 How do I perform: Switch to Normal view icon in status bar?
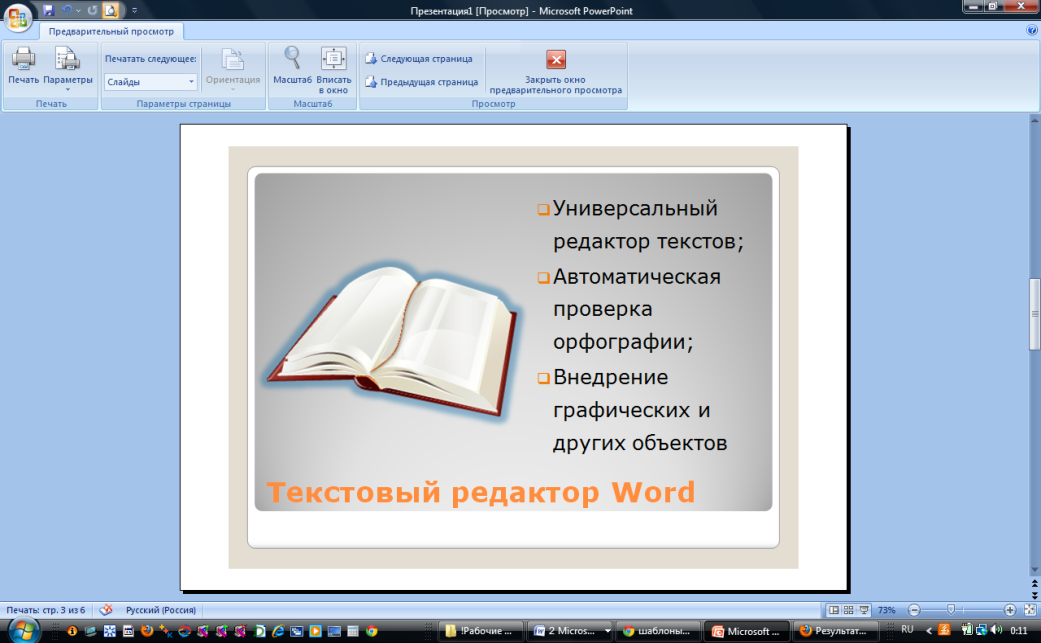[834, 610]
